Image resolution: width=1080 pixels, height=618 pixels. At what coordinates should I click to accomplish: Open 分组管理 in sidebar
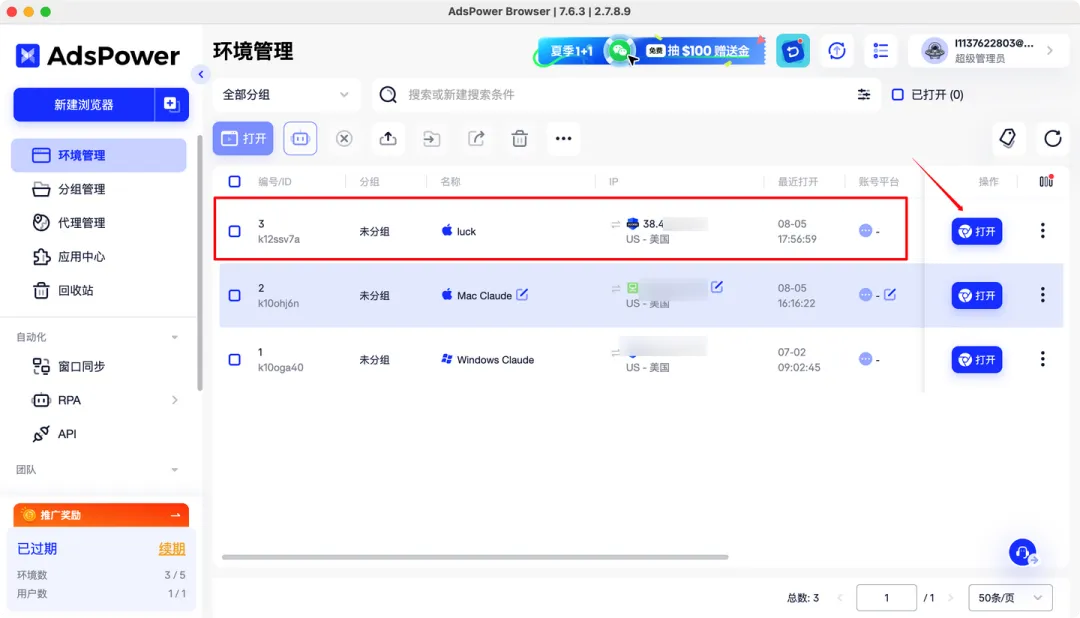tap(81, 189)
